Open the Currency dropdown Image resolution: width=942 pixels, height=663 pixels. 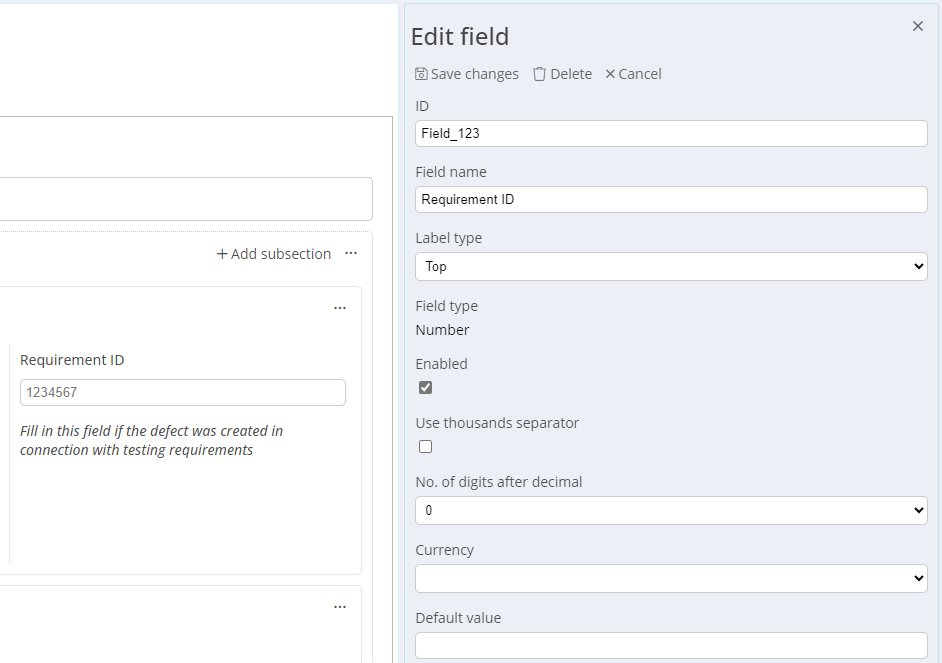tap(671, 578)
